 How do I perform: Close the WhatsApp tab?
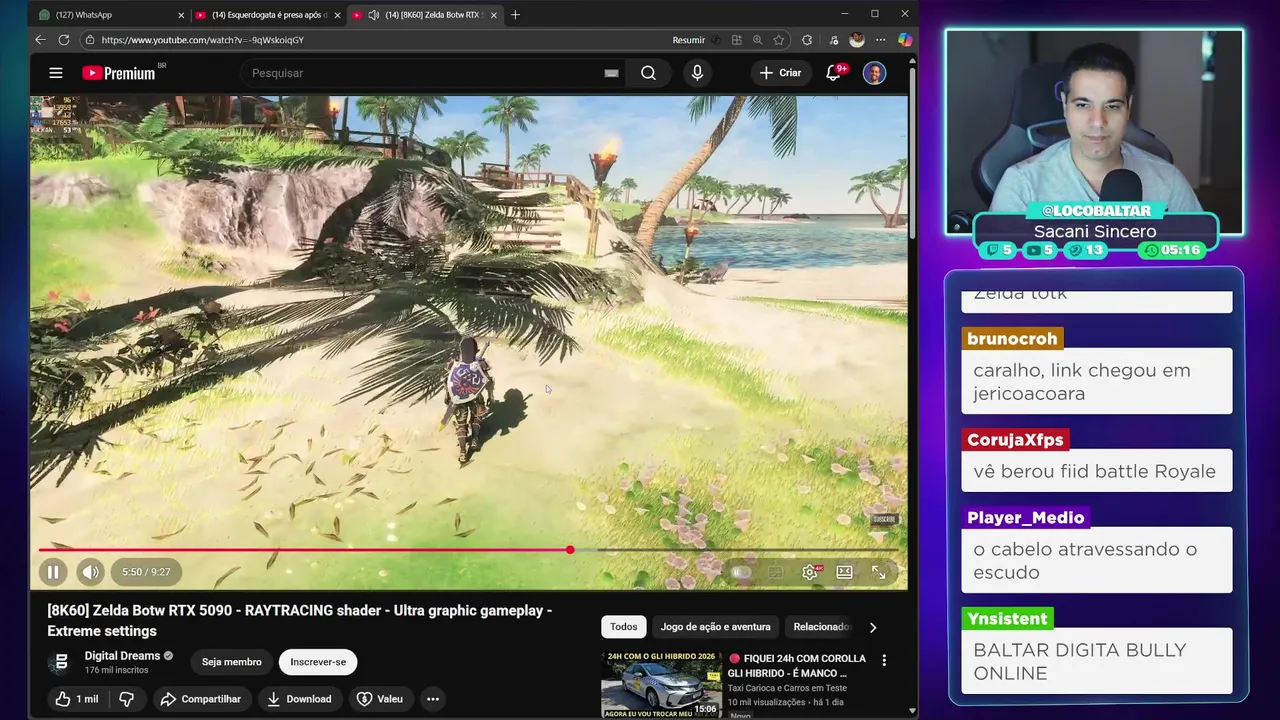click(181, 15)
